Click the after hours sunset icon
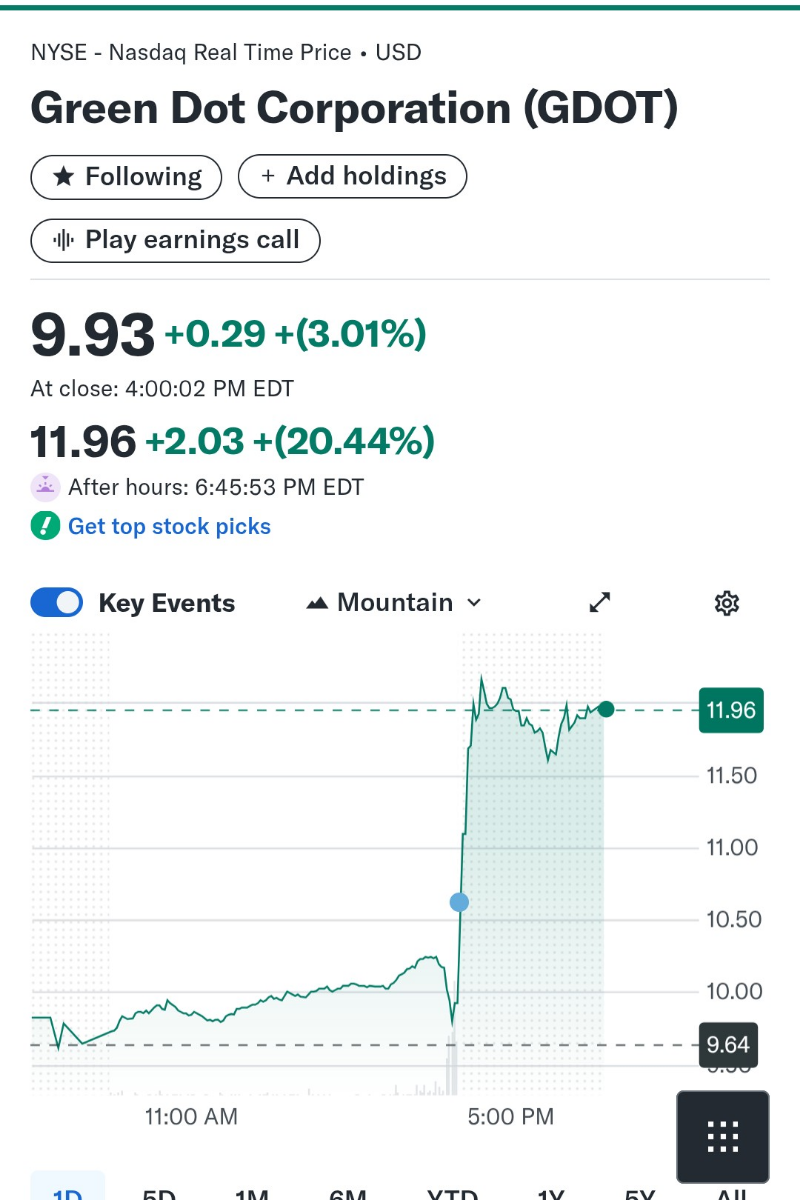The height and width of the screenshot is (1200, 800). pyautogui.click(x=45, y=487)
